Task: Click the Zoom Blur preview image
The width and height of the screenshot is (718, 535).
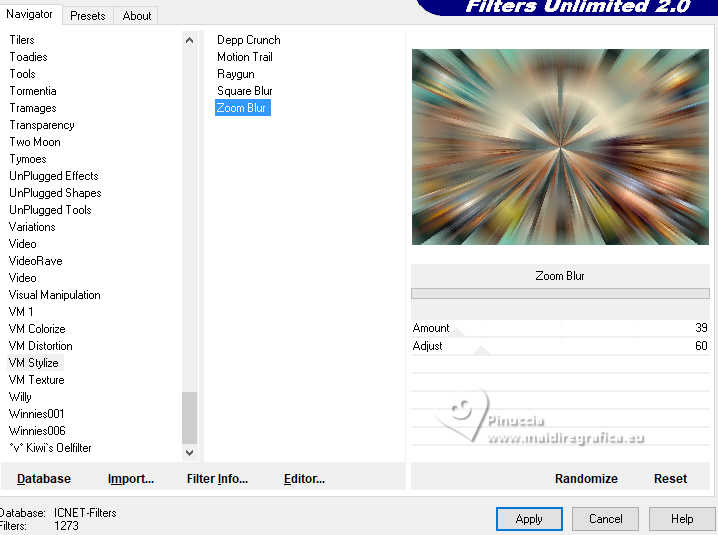Action: [560, 147]
